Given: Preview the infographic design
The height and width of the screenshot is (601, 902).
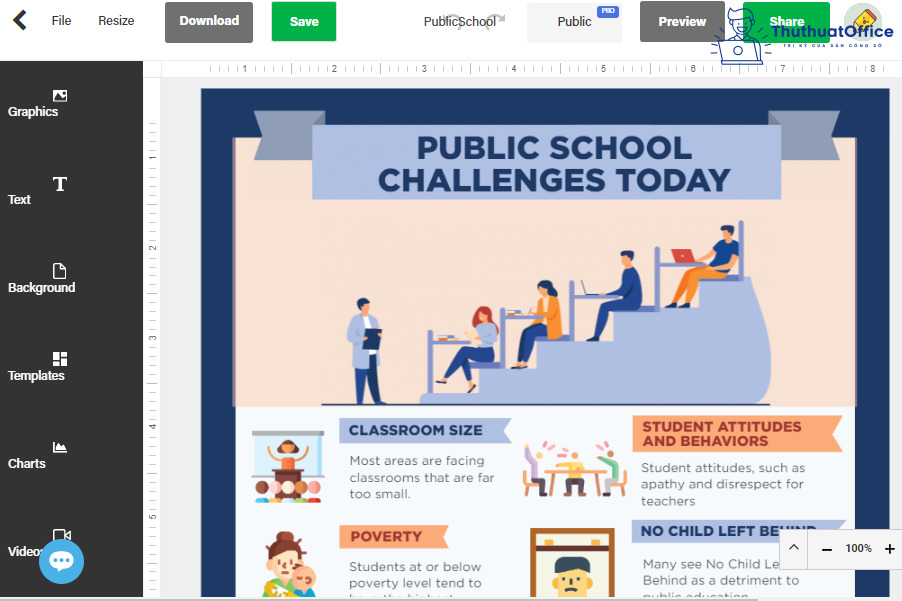Looking at the screenshot, I should 682,21.
